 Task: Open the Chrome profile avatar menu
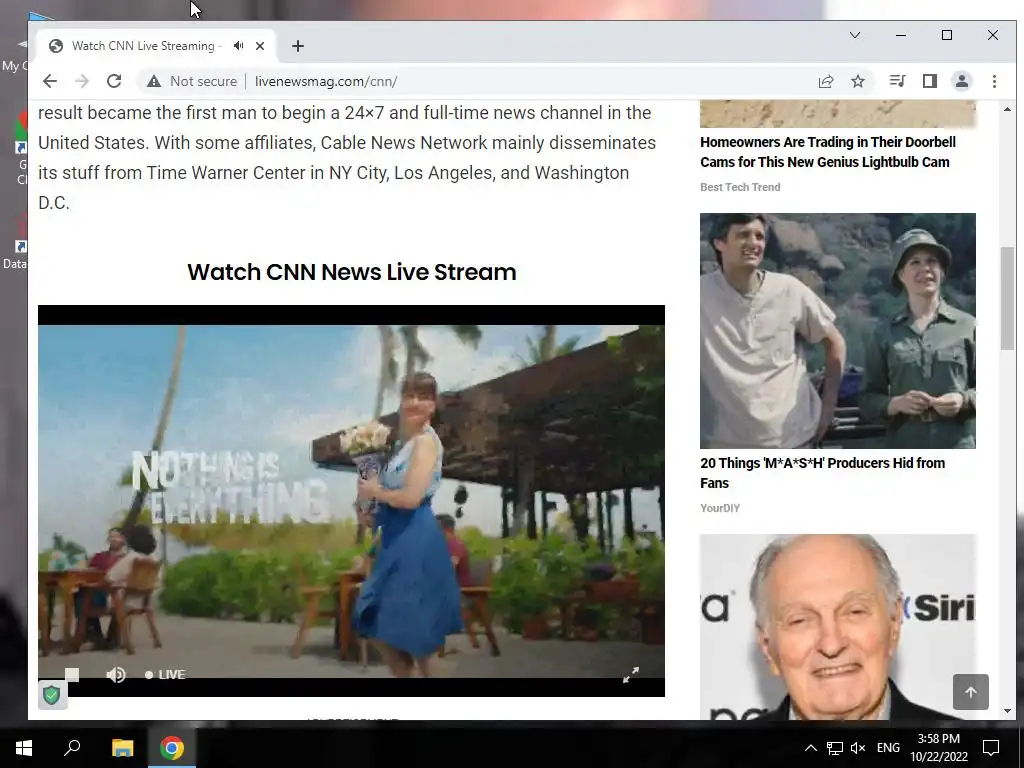click(962, 81)
